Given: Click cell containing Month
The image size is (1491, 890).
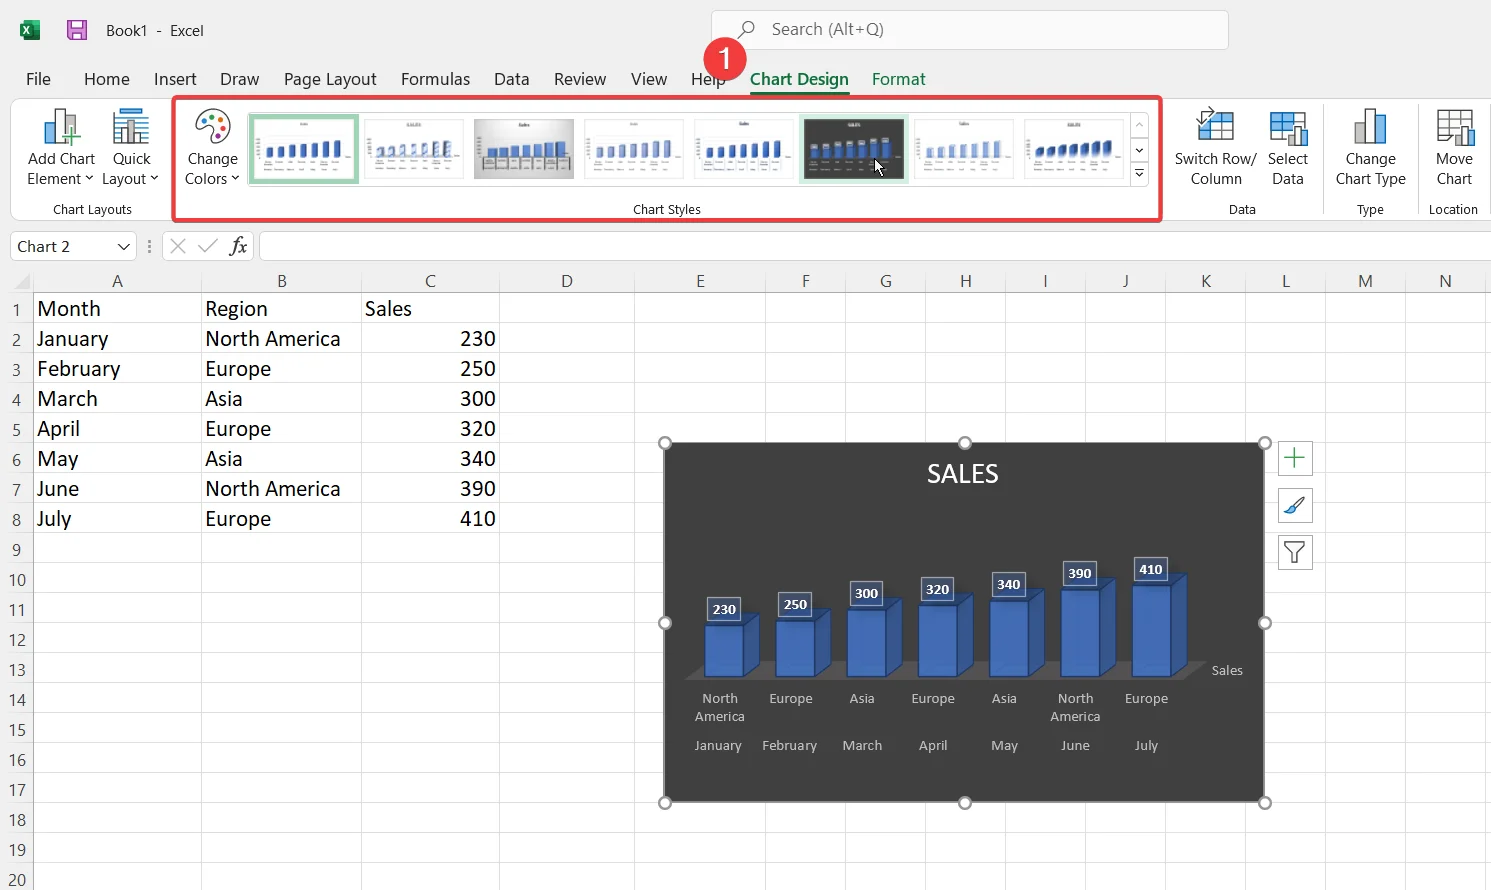Looking at the screenshot, I should click(117, 308).
